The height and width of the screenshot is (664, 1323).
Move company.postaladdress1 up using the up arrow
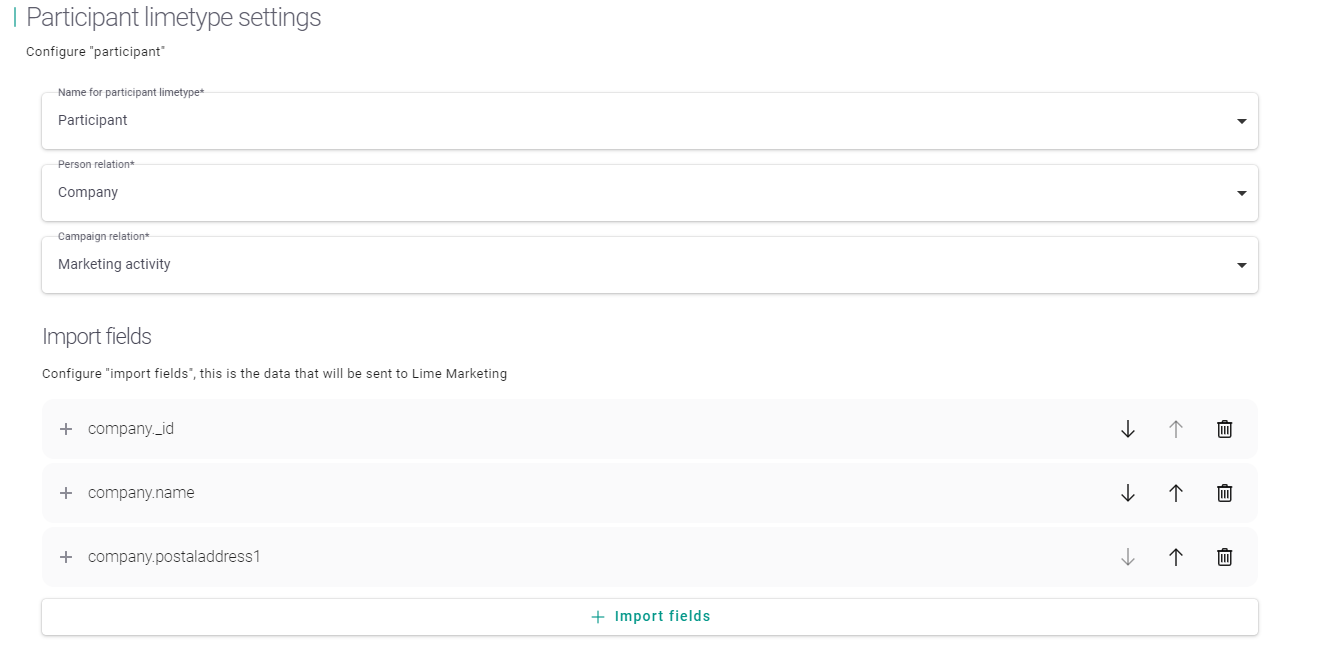[1175, 557]
